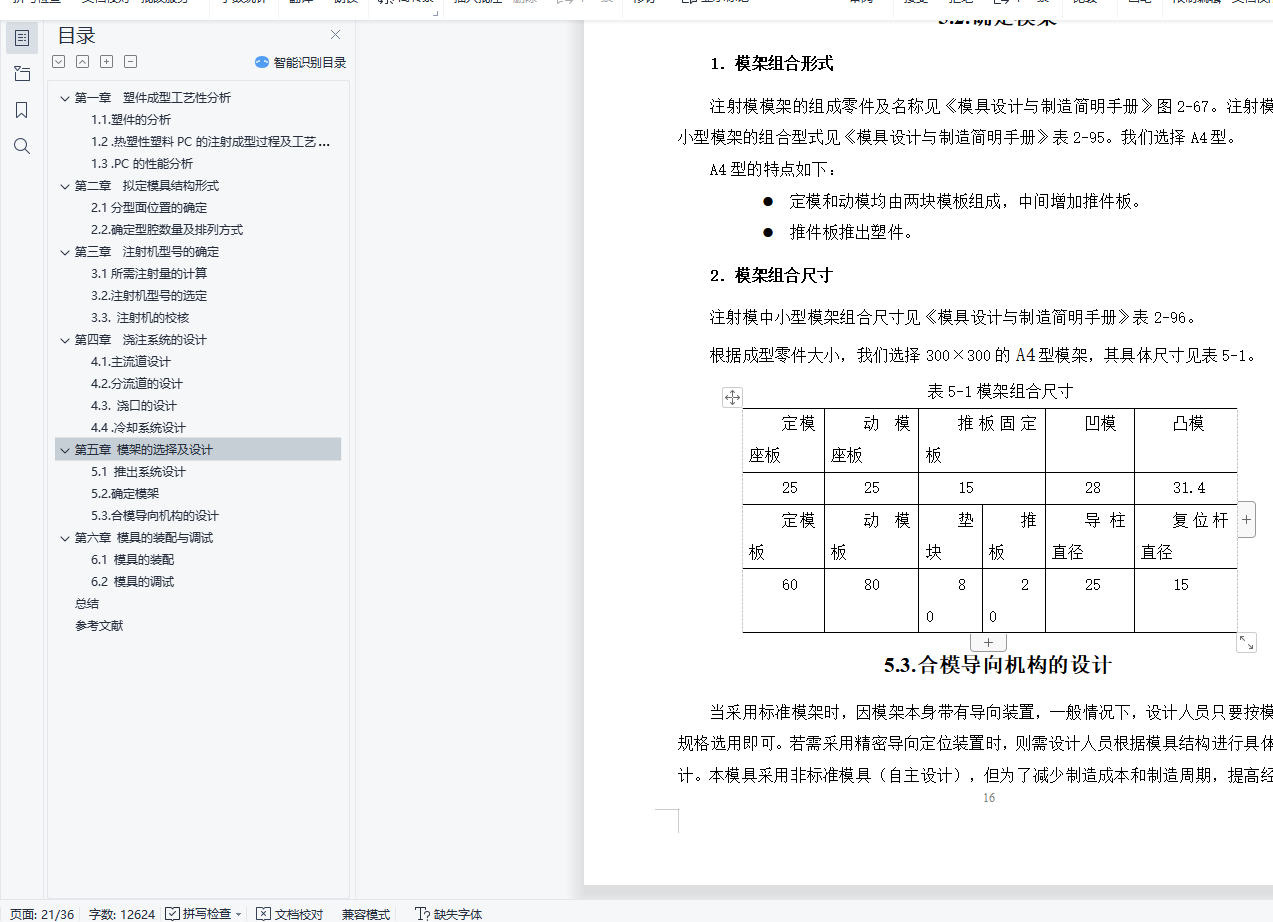1273x922 pixels.
Task: Click the heading 5.3.合模导向机构的设计
Action: tap(998, 665)
